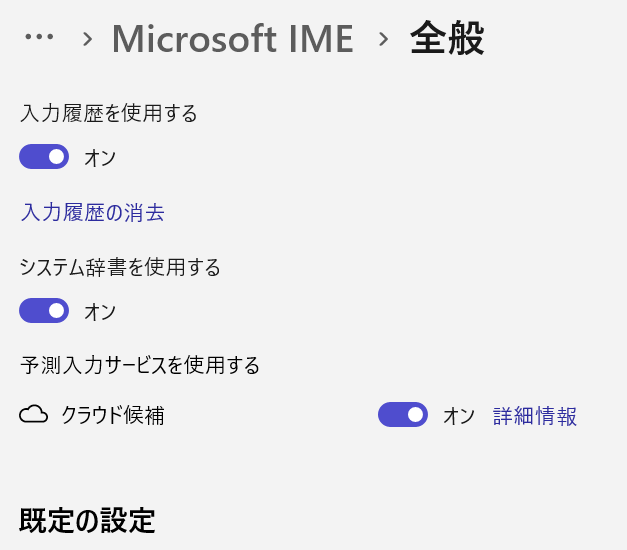
Task: Click the 予測入力サービスを使用する label
Action: coord(140,366)
